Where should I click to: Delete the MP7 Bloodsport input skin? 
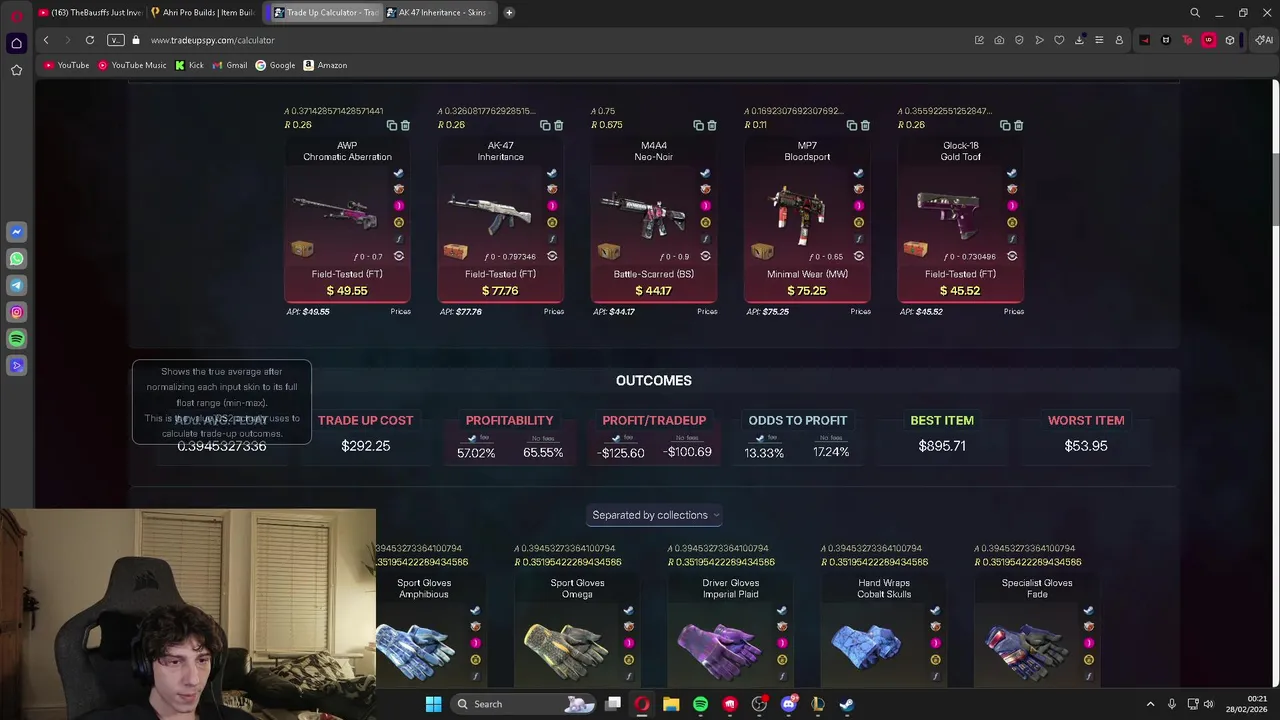tap(865, 125)
